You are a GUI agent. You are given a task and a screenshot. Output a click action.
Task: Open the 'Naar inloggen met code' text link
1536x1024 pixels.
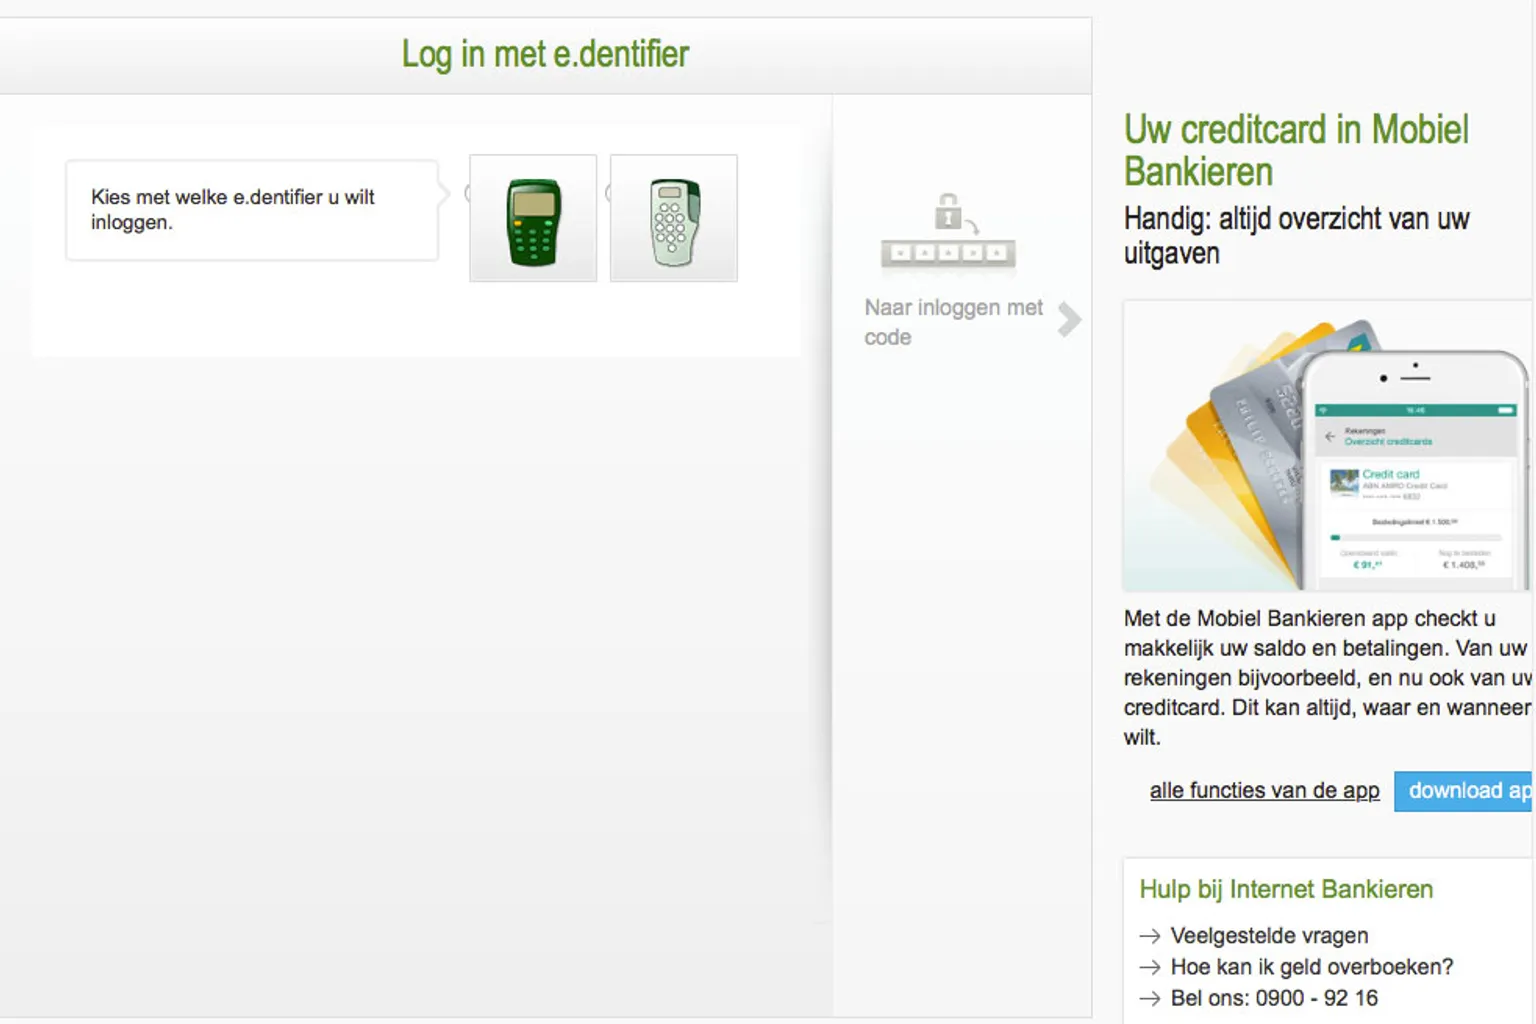coord(952,322)
